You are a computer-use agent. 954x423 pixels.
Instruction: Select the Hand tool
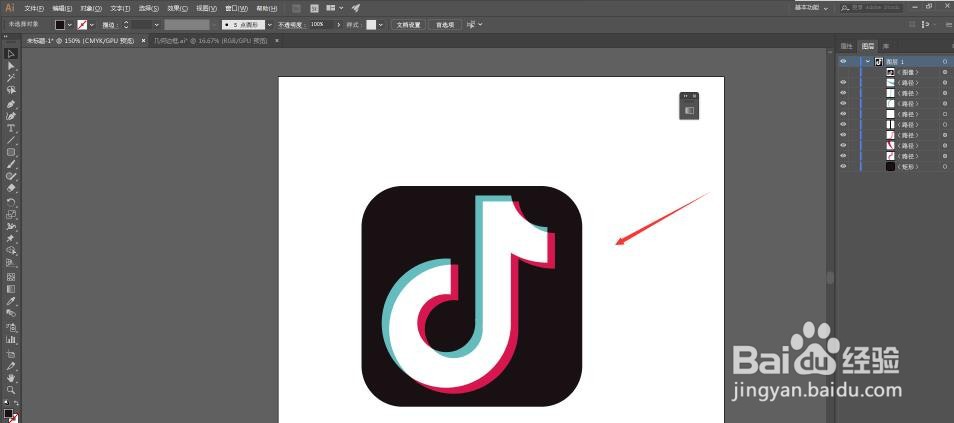11,378
